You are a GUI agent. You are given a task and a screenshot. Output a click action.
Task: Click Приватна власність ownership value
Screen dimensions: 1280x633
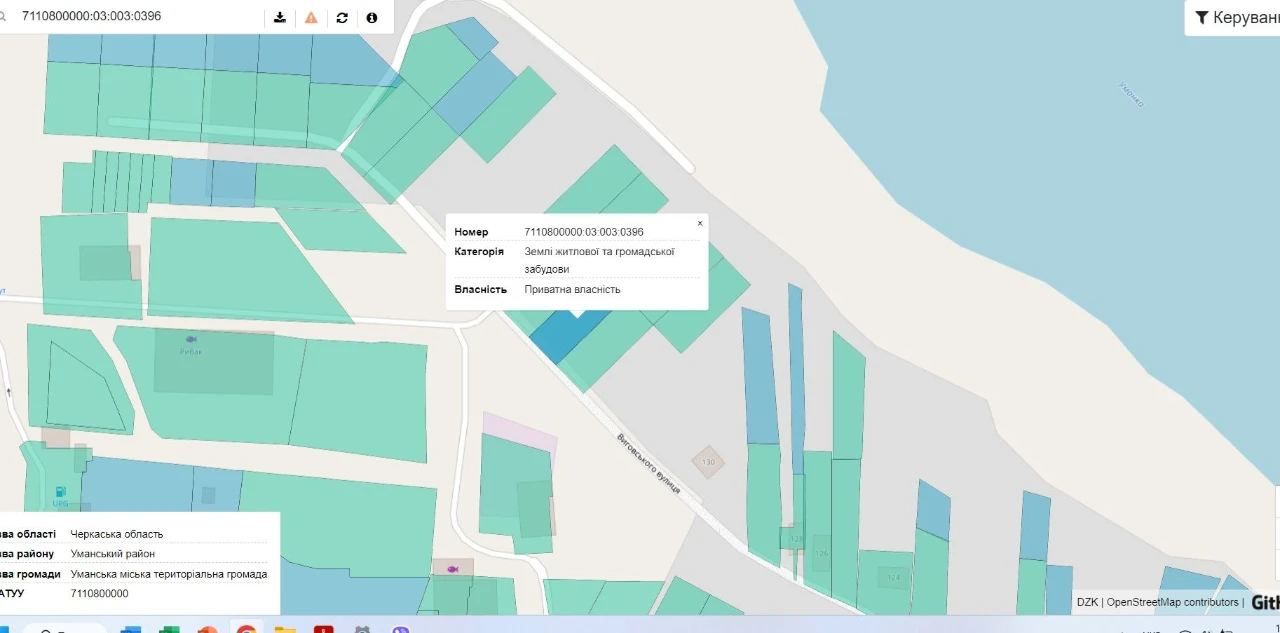(572, 289)
